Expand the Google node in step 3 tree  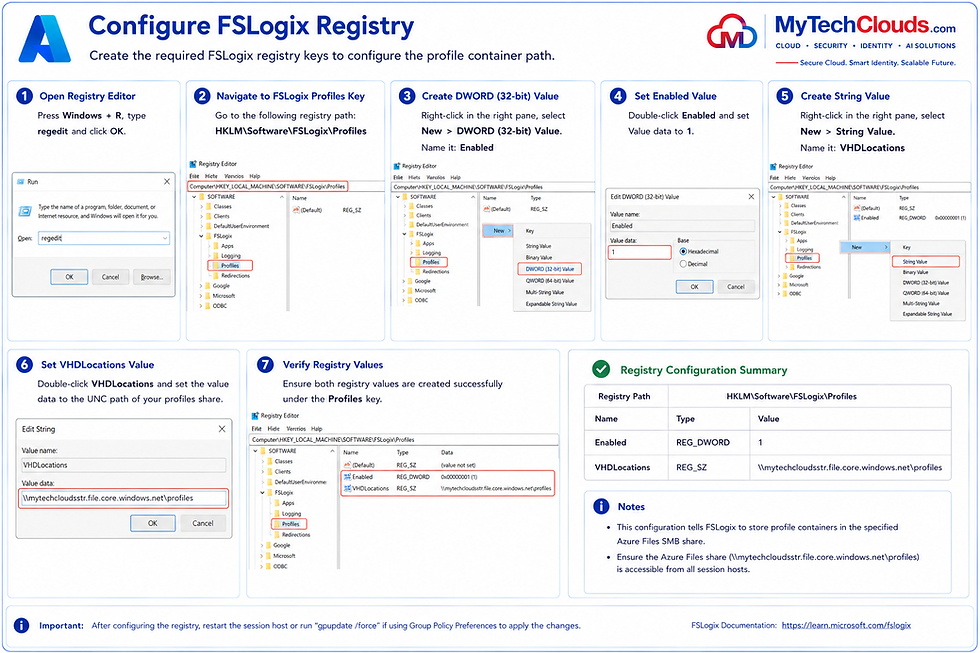pos(404,281)
